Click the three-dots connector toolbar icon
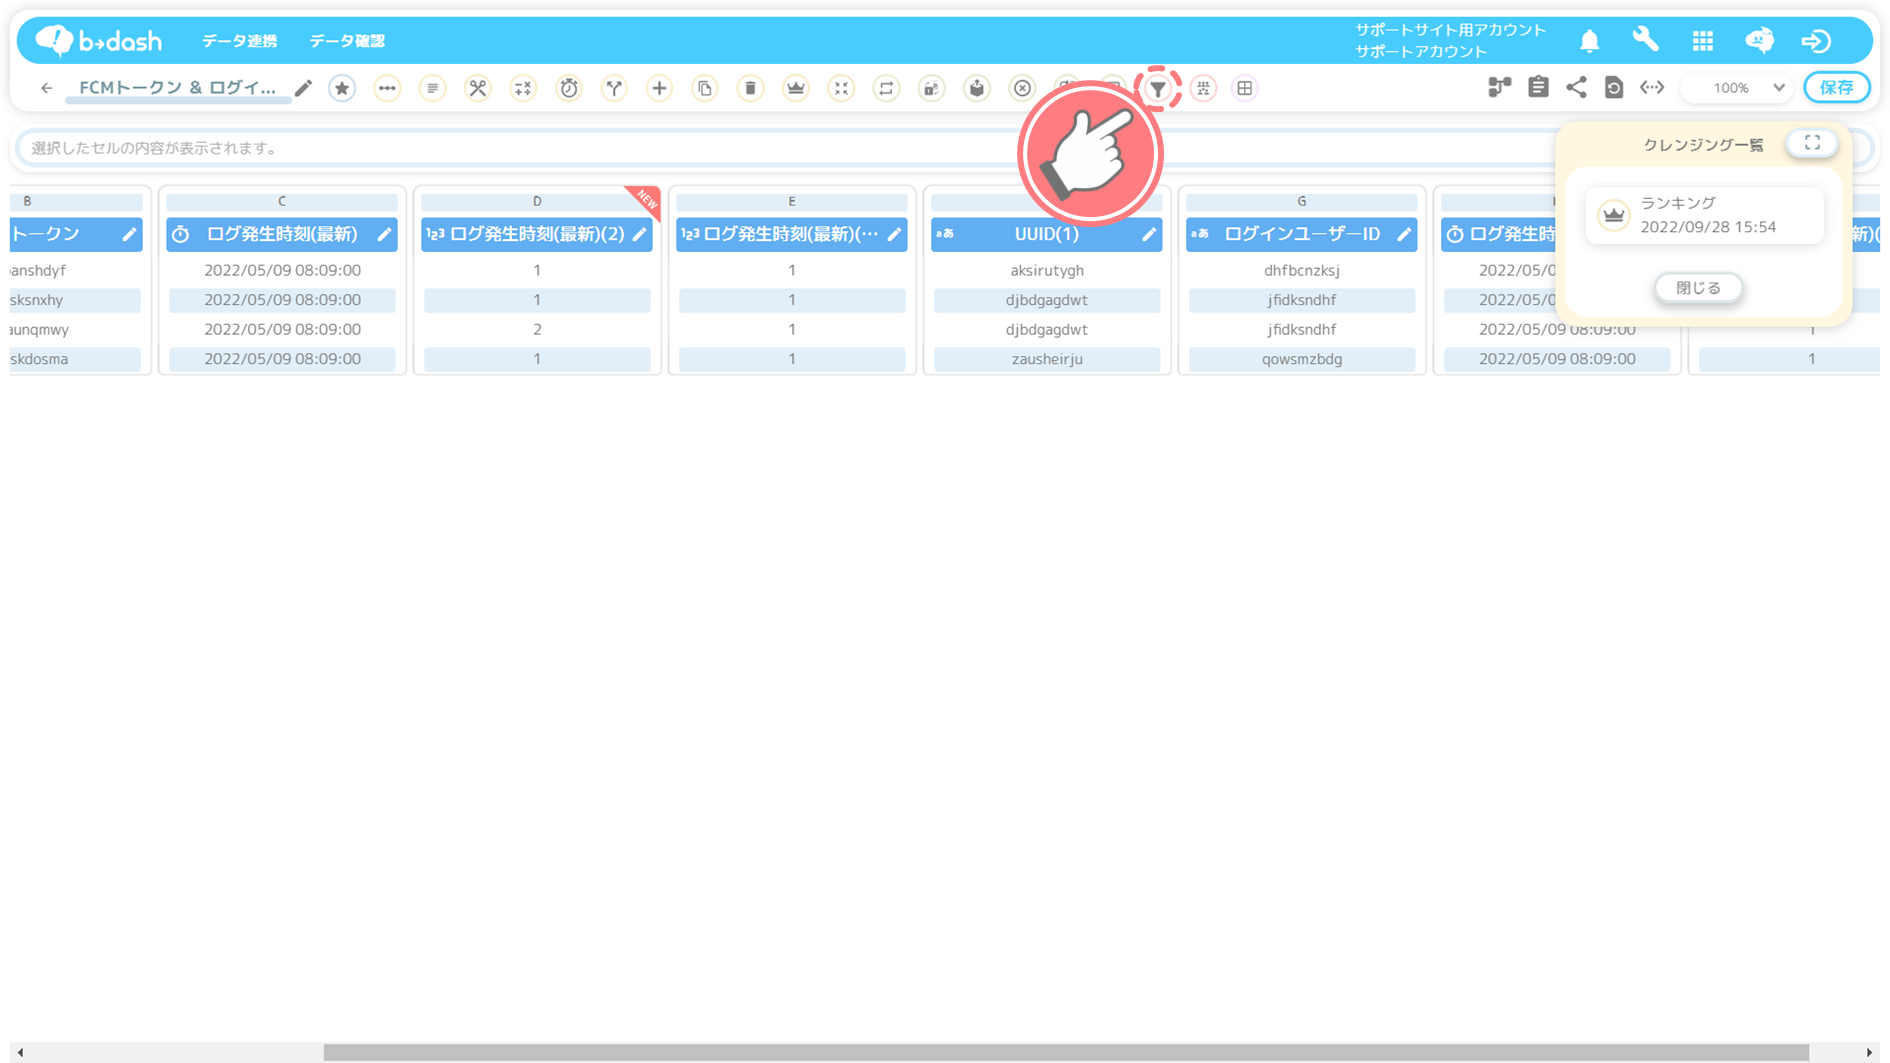Screen dimensions: 1890x1063 coord(387,88)
